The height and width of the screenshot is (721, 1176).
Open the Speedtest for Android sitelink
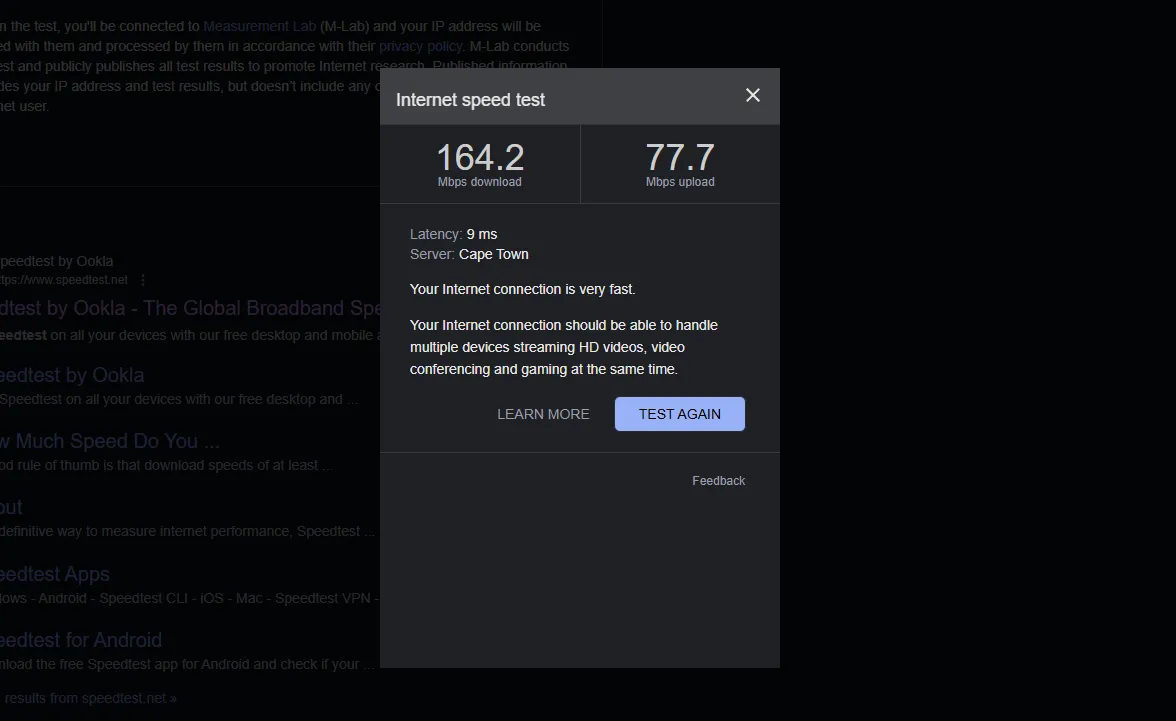tap(82, 640)
